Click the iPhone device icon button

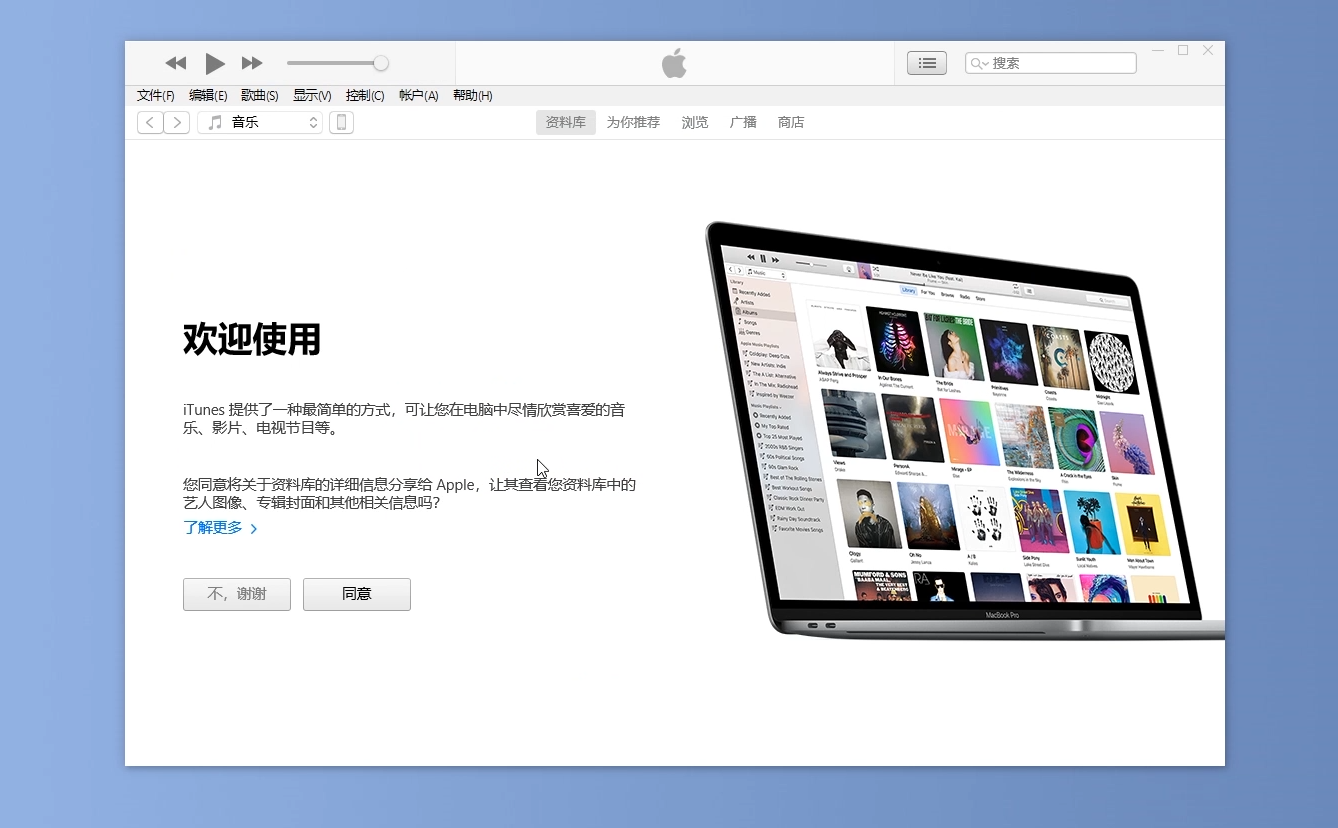(341, 123)
